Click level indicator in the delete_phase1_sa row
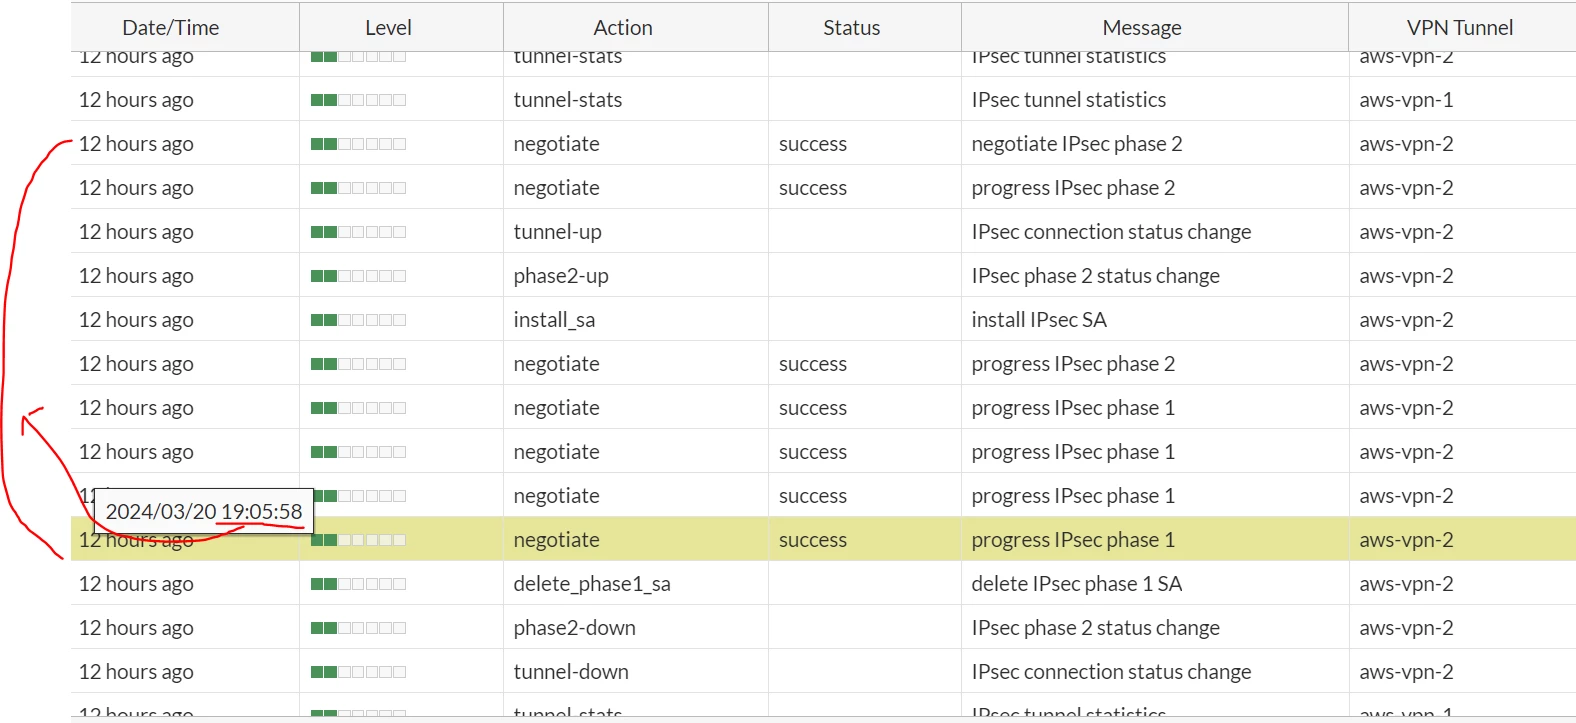The height and width of the screenshot is (723, 1576). coord(358,584)
